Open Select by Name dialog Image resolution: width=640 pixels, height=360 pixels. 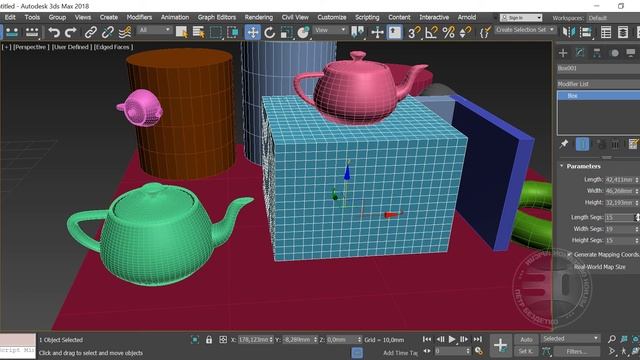199,32
